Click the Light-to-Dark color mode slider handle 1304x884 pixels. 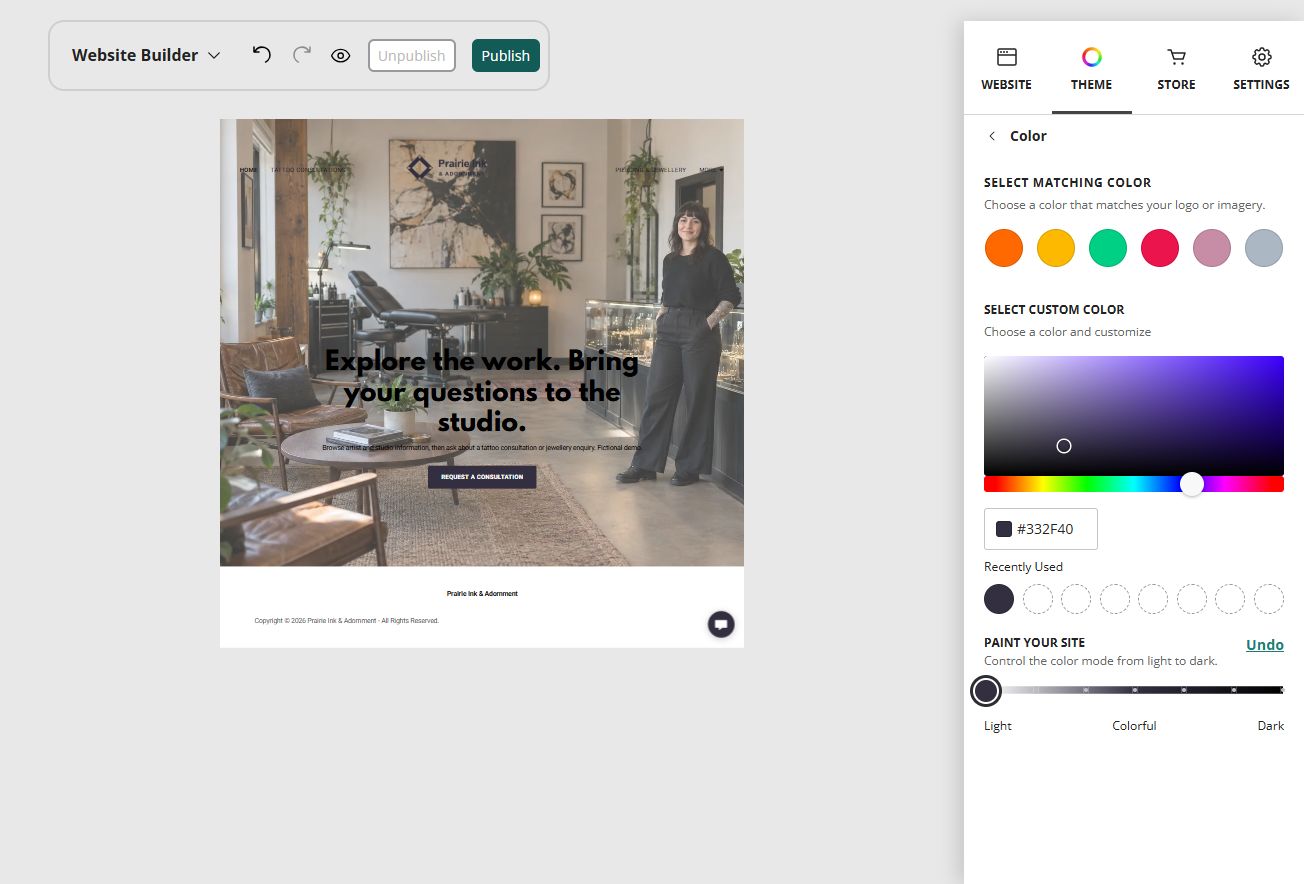tap(986, 690)
